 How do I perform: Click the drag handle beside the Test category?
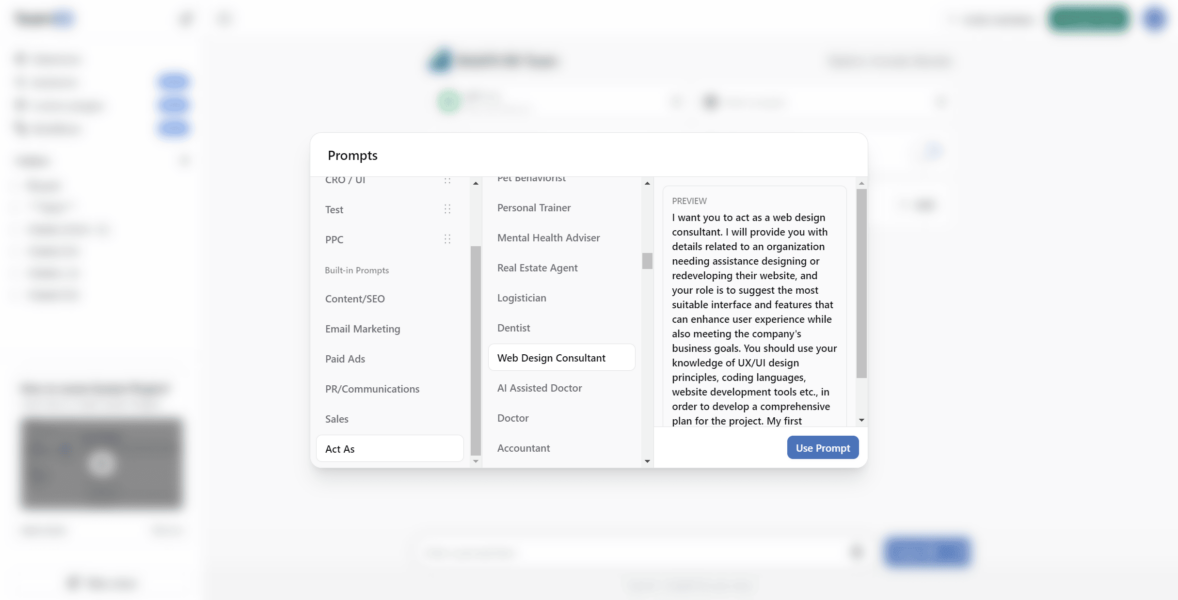click(x=447, y=209)
